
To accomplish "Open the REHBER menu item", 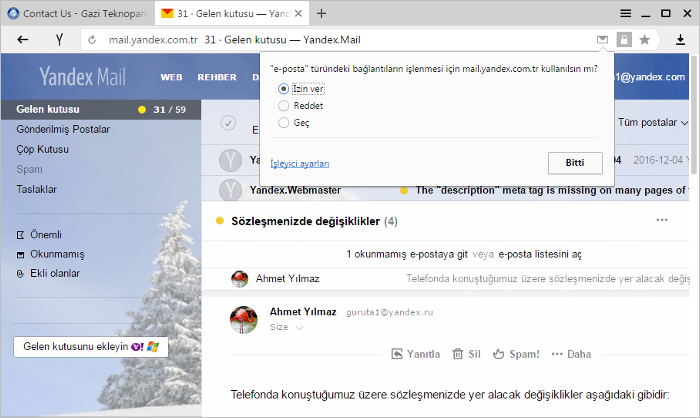I will click(x=217, y=77).
